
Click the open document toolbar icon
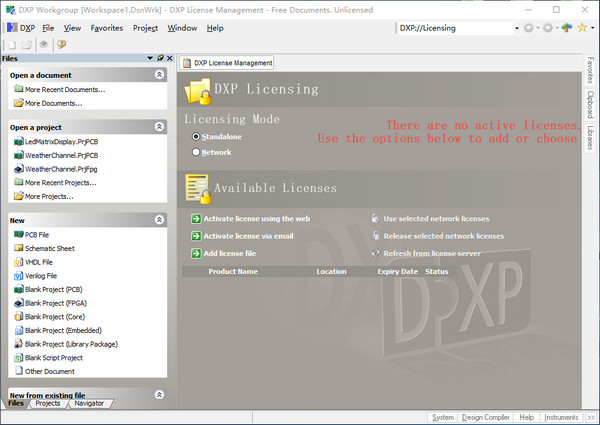pos(26,45)
